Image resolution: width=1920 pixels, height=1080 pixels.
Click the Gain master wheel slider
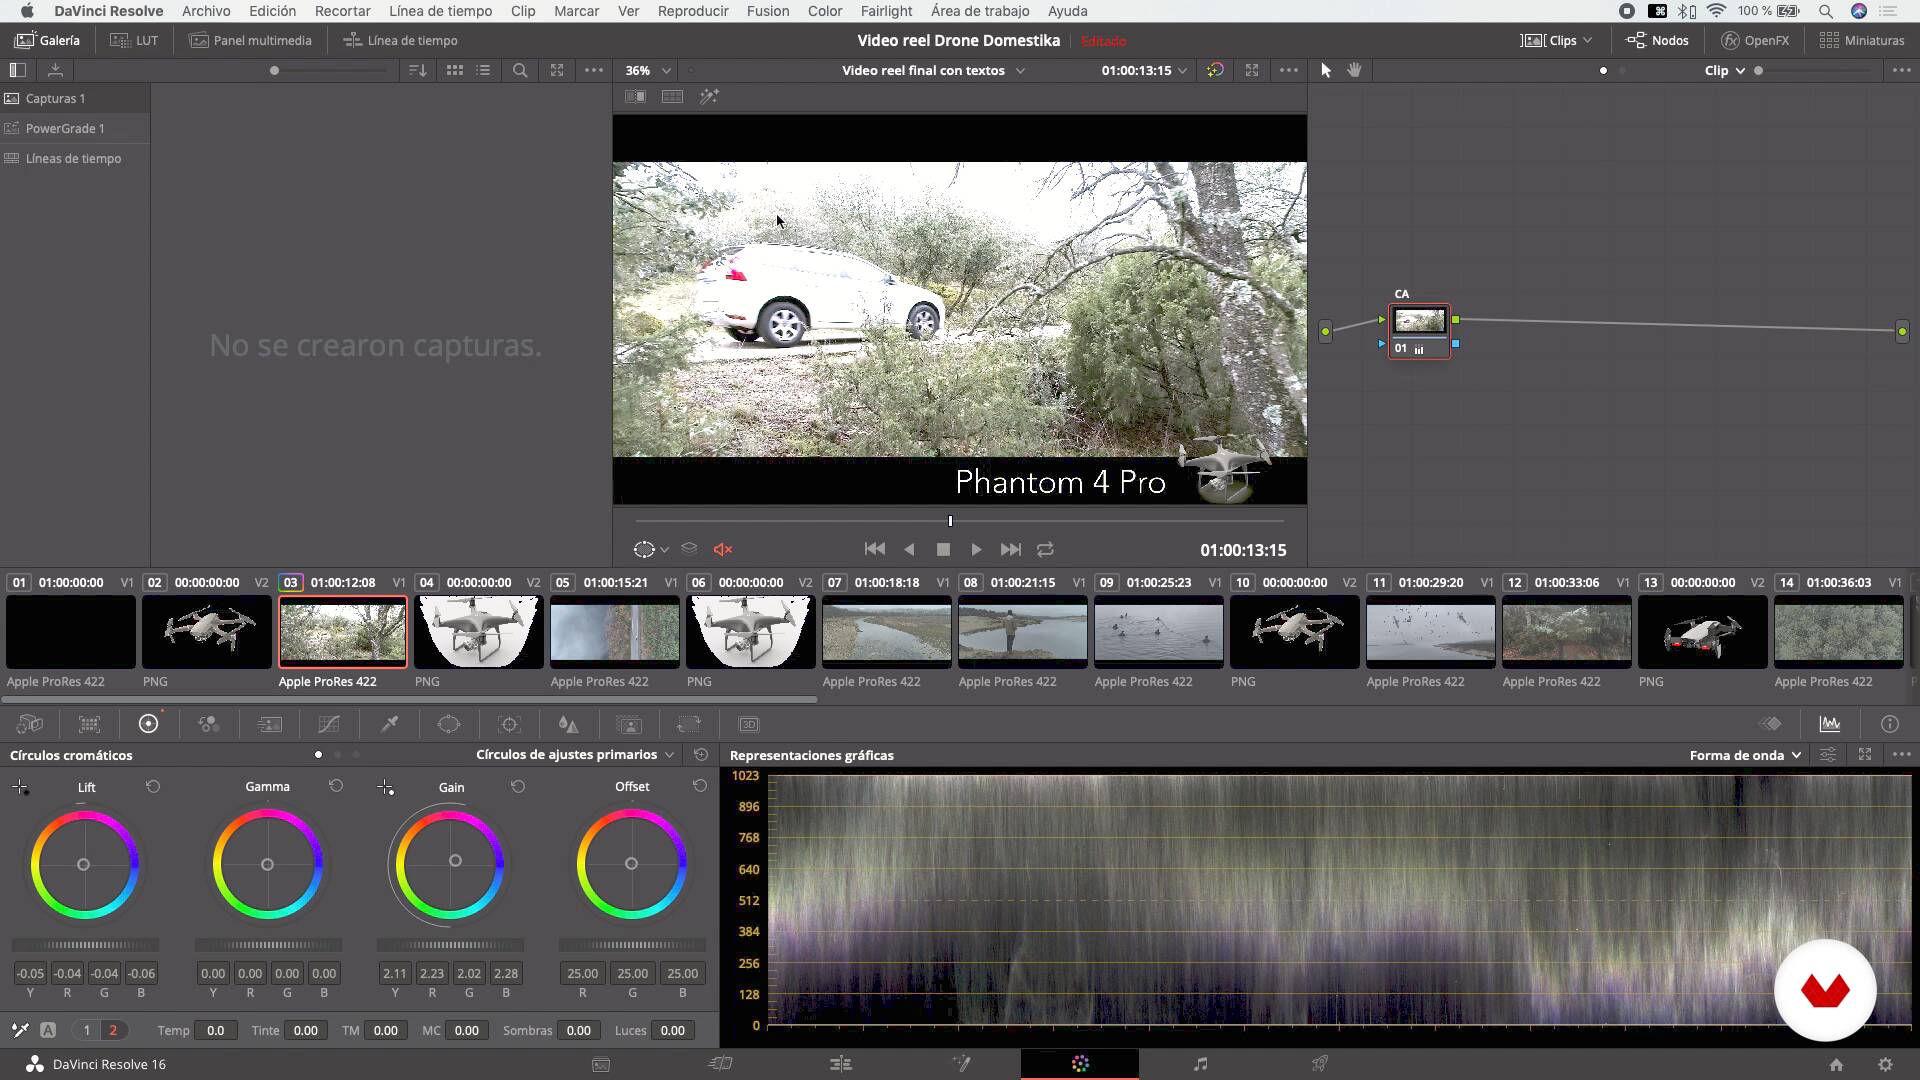click(x=450, y=945)
